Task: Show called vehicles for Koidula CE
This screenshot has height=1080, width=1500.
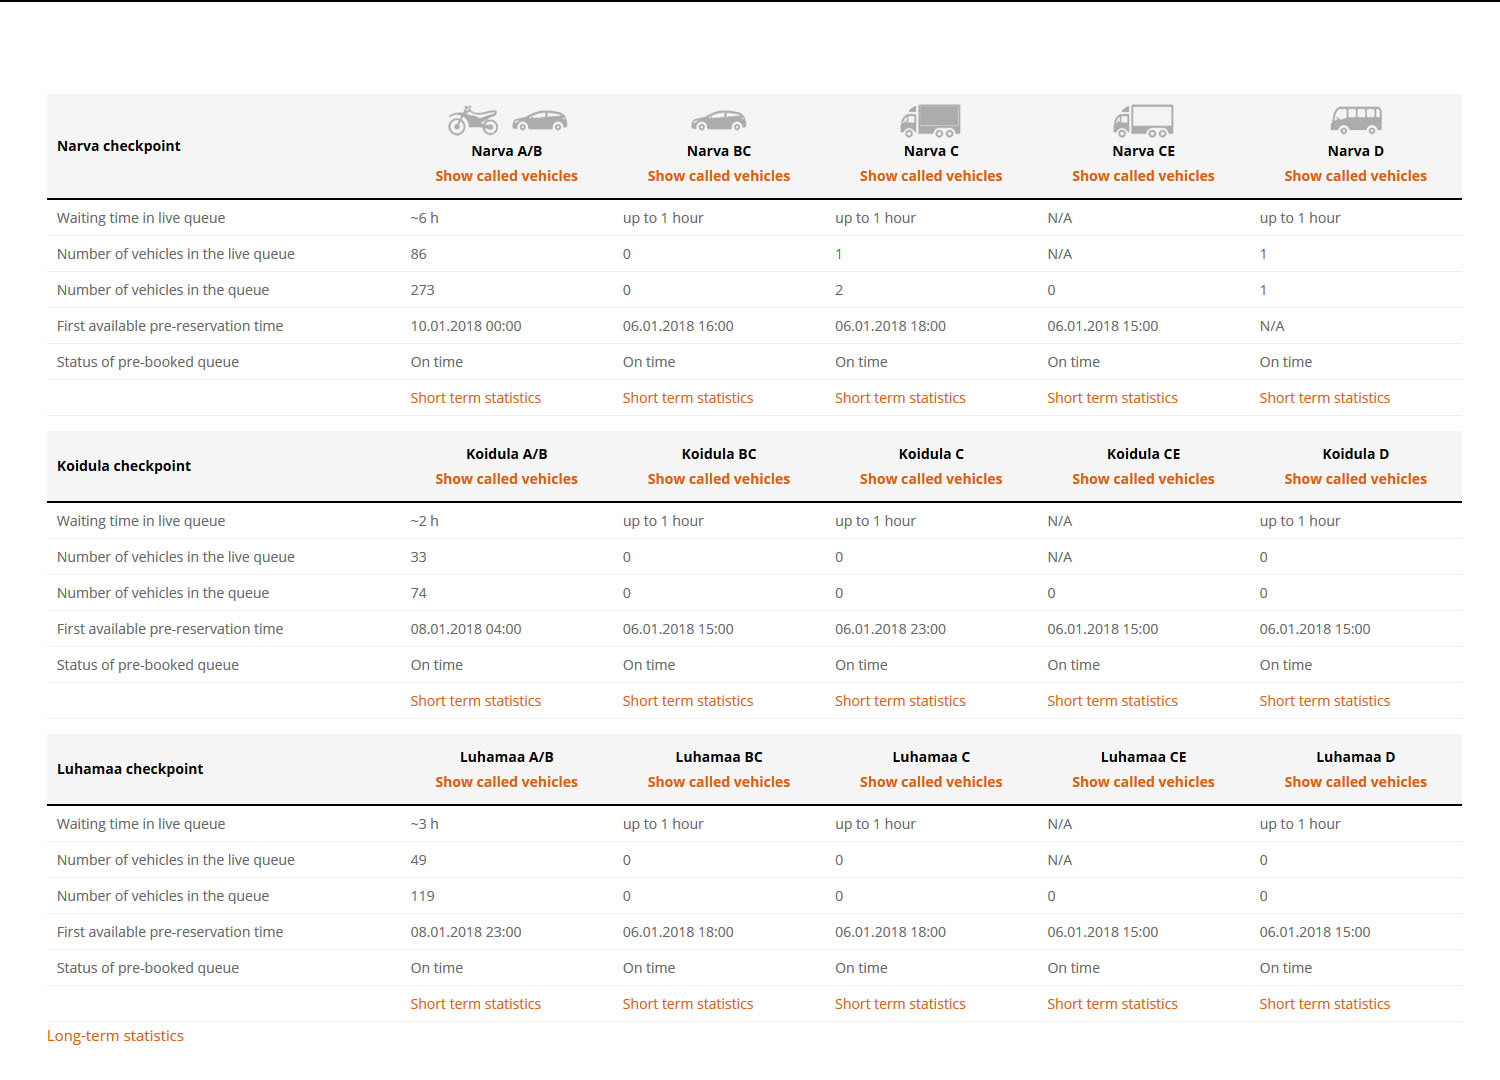Action: point(1143,479)
